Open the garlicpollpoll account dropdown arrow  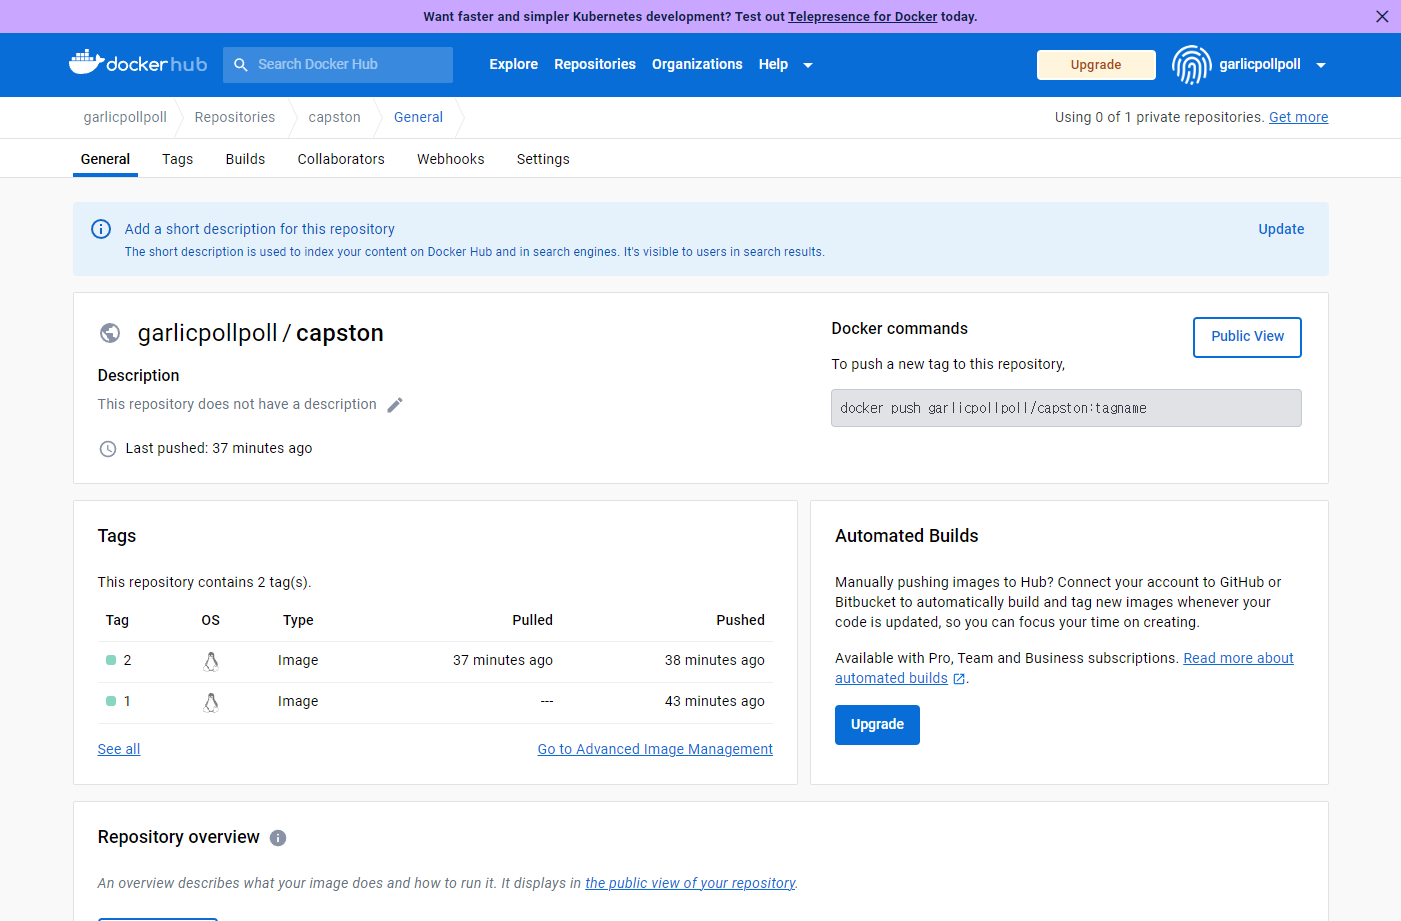1321,65
